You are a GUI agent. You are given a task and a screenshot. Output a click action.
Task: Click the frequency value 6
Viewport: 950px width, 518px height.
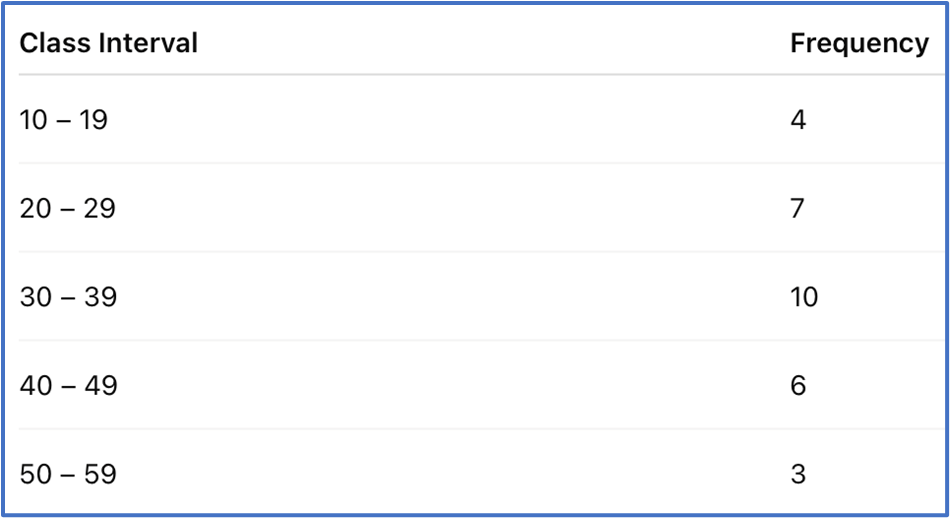(x=798, y=385)
